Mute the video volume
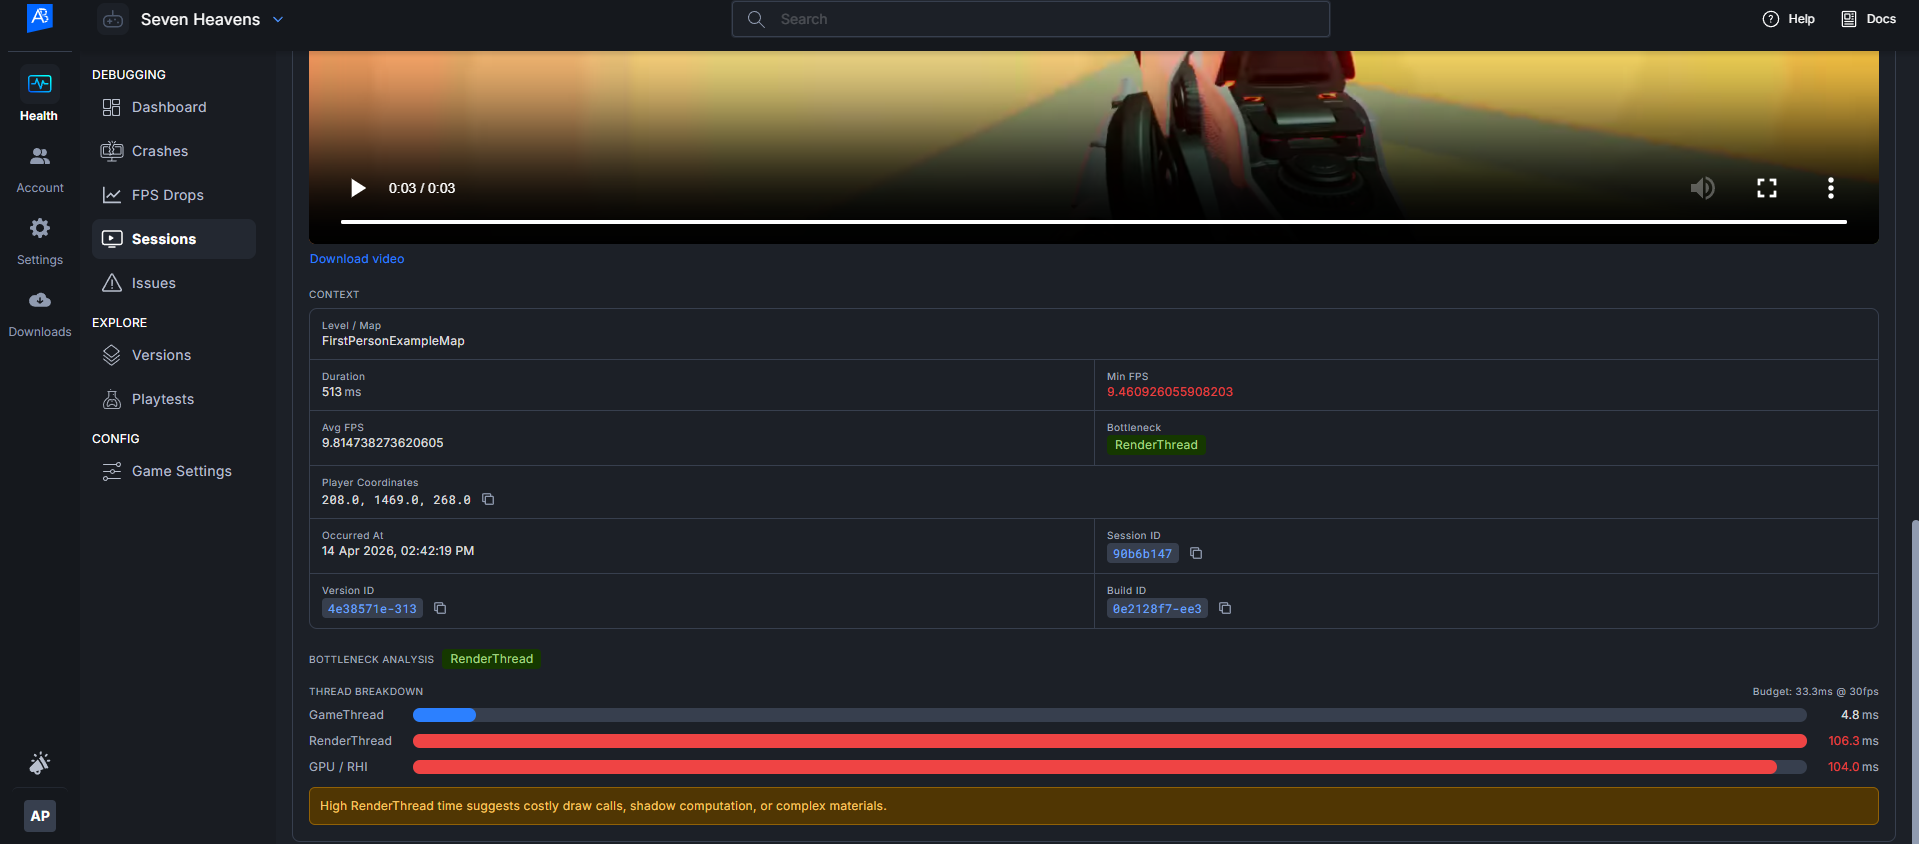The height and width of the screenshot is (844, 1919). (1702, 188)
